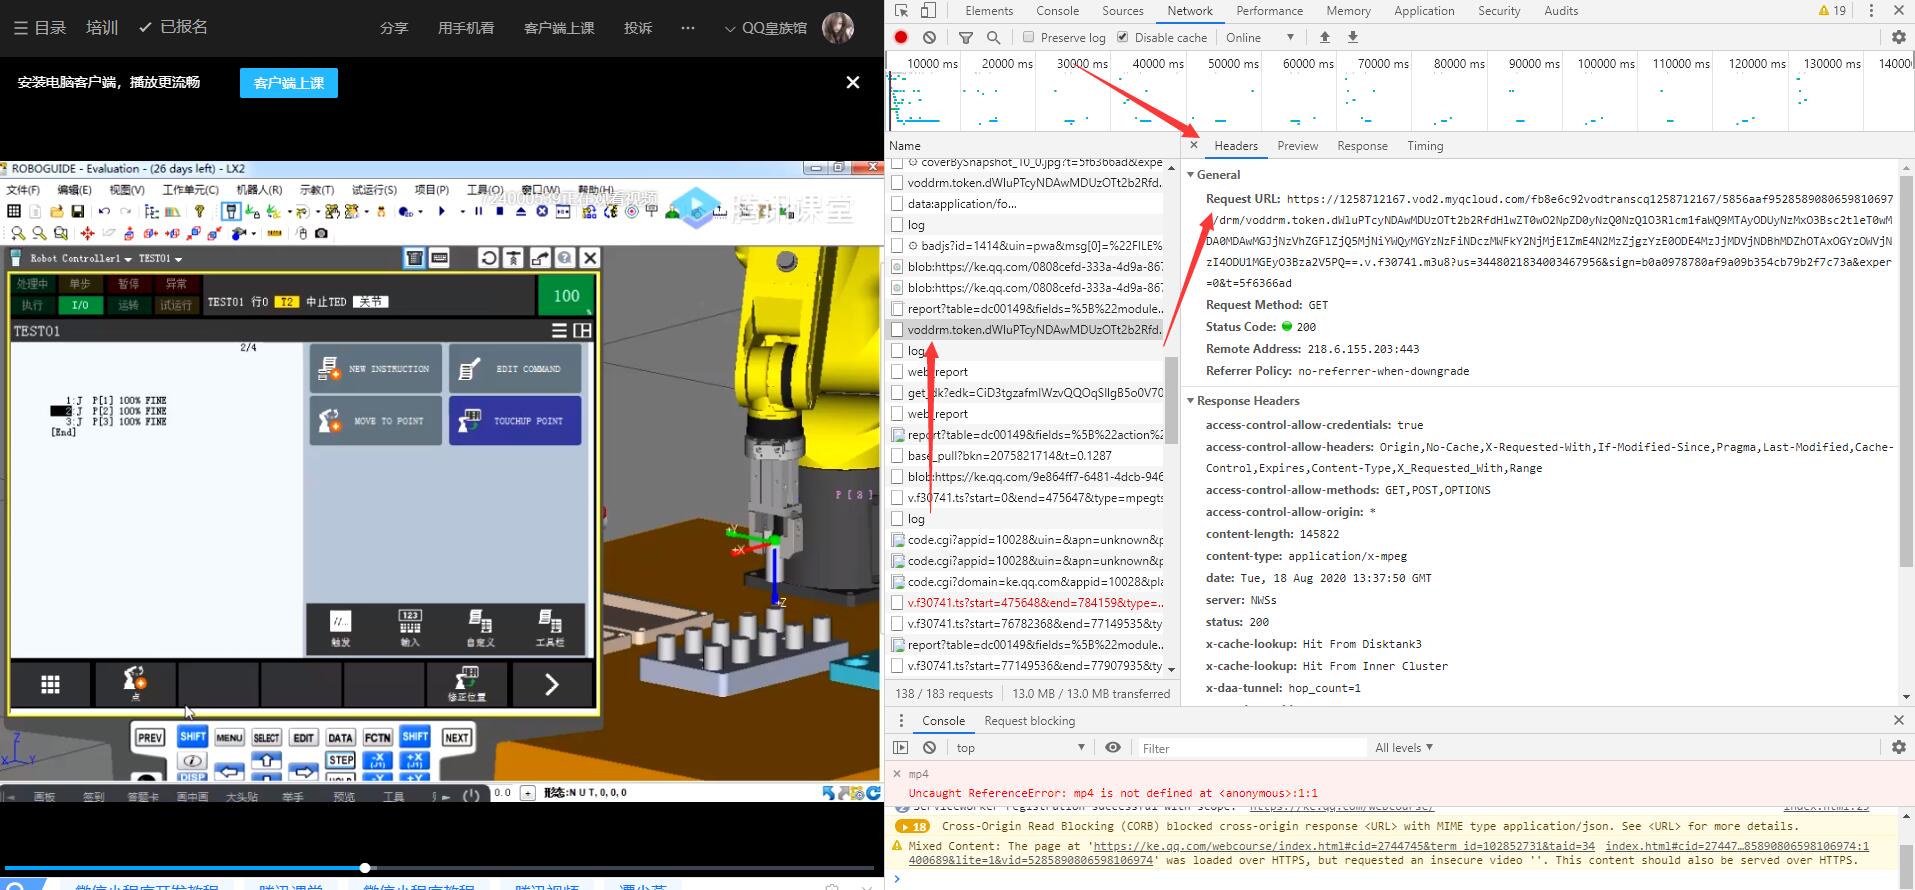Open the Sources tab in DevTools
Image resolution: width=1915 pixels, height=890 pixels.
[x=1122, y=11]
